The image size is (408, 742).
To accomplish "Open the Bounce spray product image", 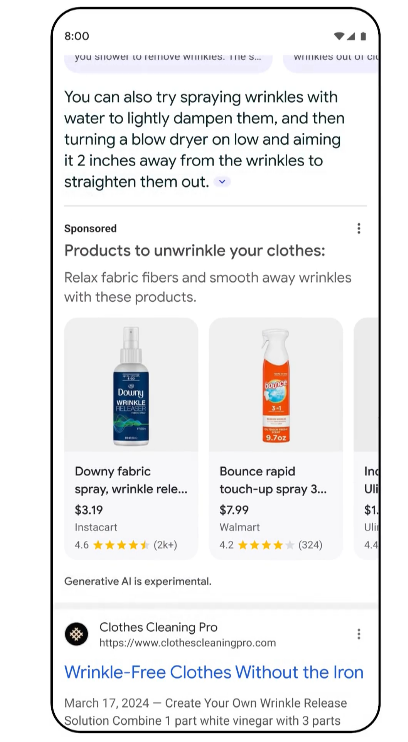I will pyautogui.click(x=276, y=385).
